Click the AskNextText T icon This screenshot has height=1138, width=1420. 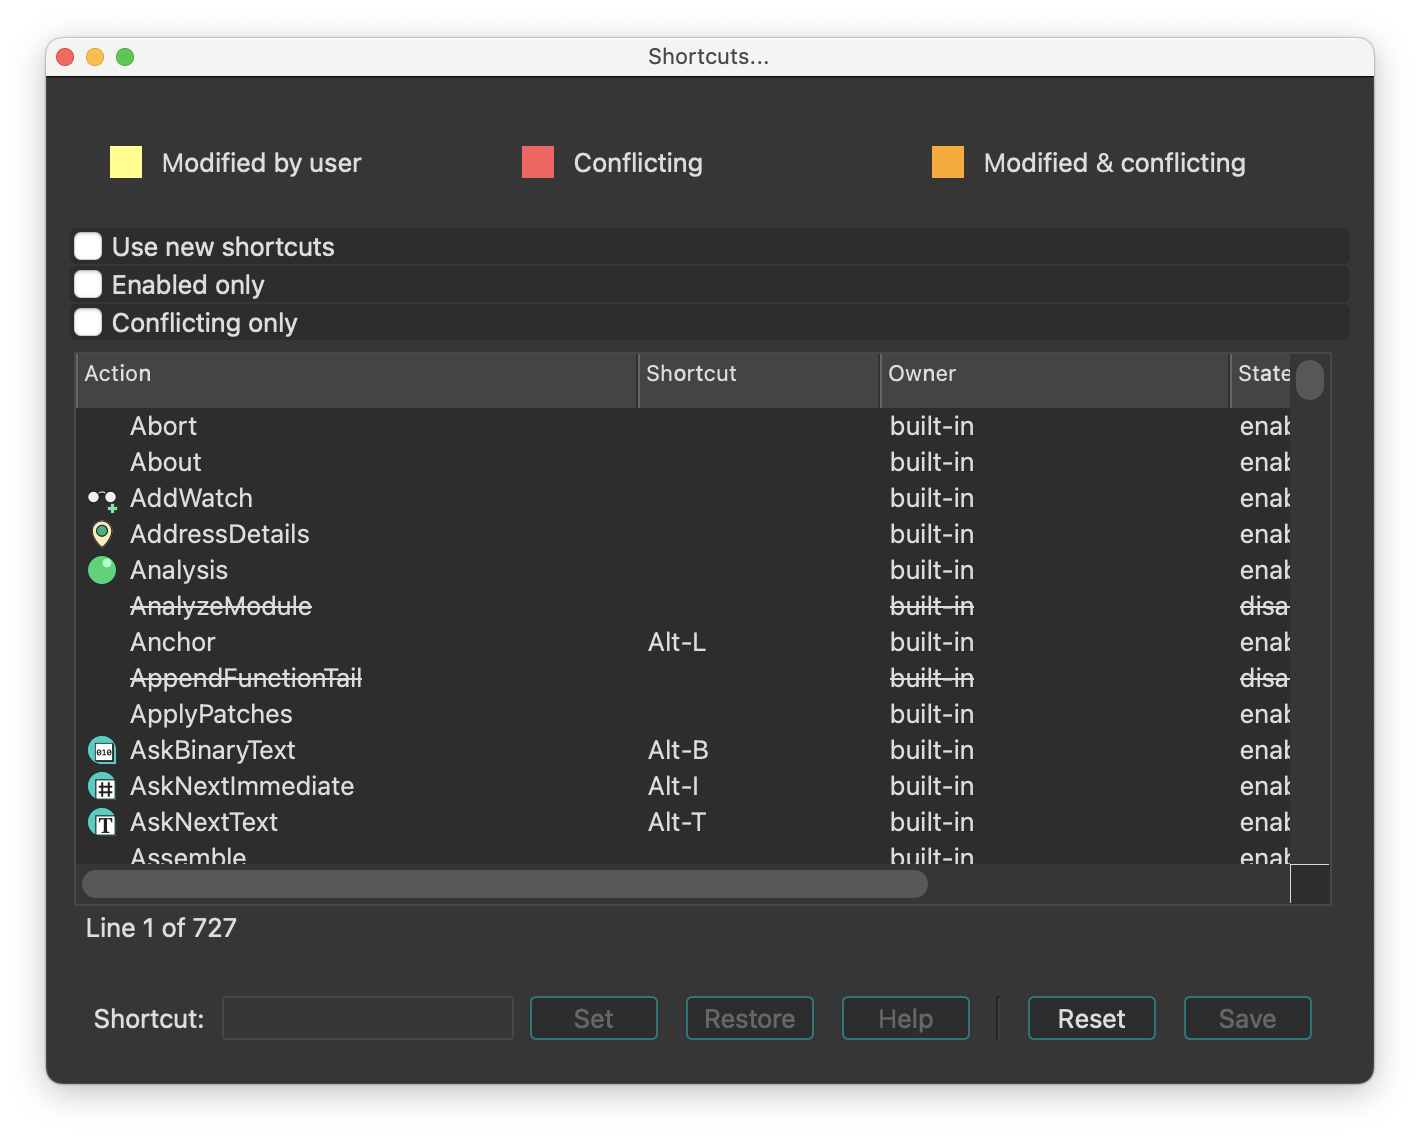(102, 822)
